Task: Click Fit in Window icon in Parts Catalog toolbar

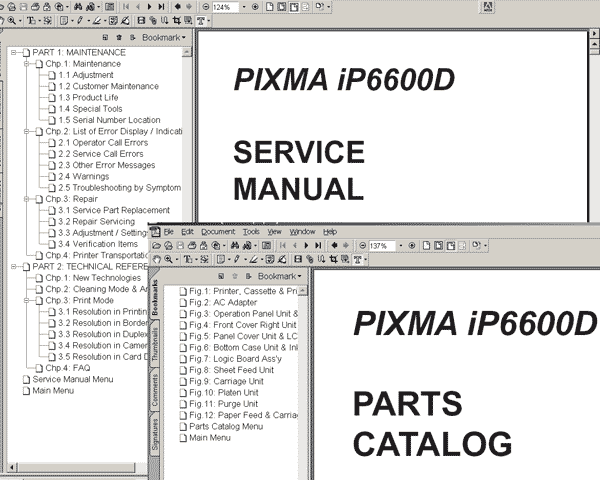Action: click(439, 246)
